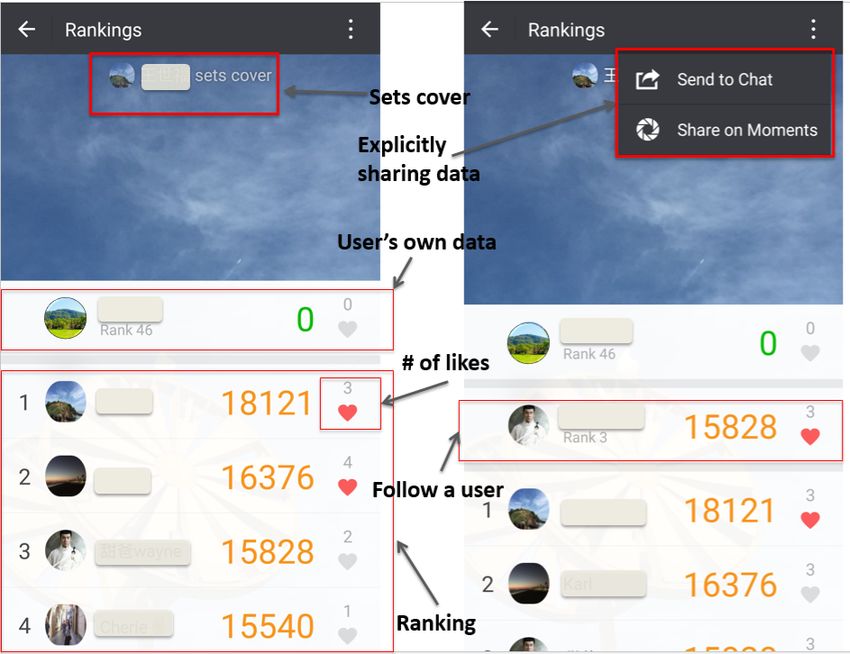Open rank 2 Karl avatar on right
Screen dimensions: 850x654
click(x=528, y=584)
